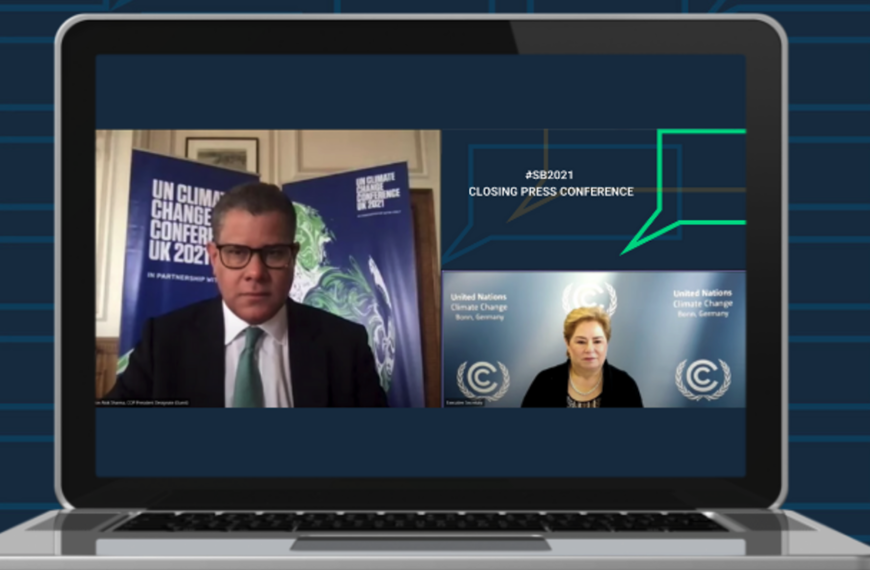Click the "COP President Designate (Guest)" name label
Screen dimensions: 870x570
point(143,403)
